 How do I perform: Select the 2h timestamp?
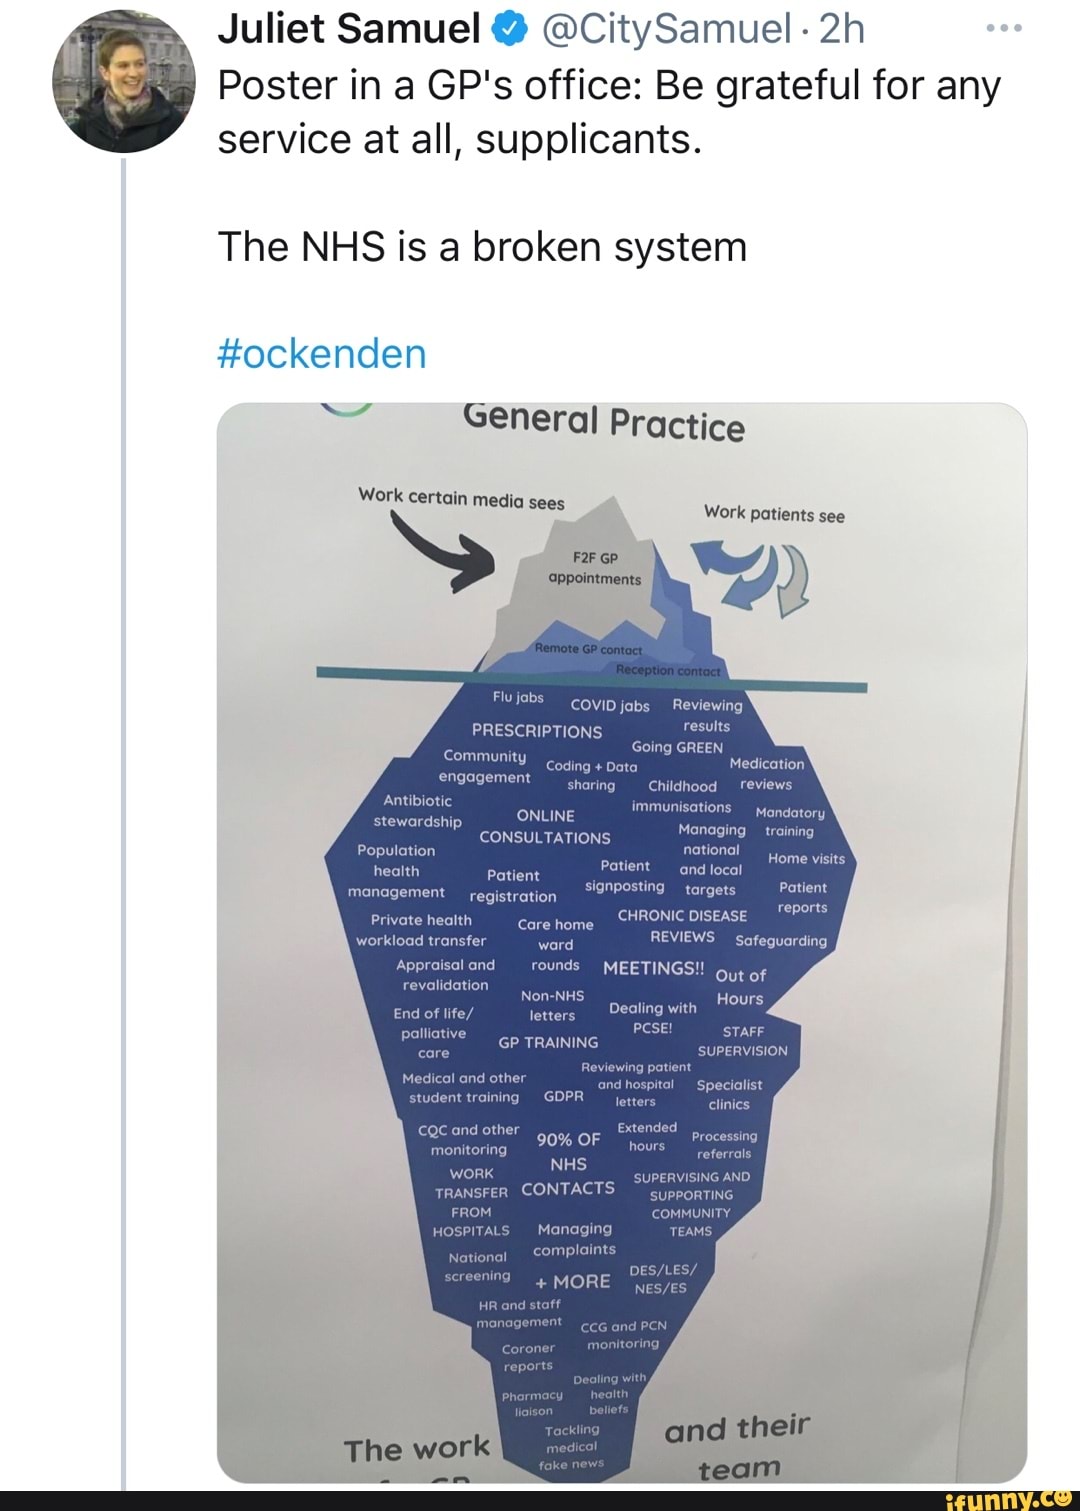[x=838, y=28]
